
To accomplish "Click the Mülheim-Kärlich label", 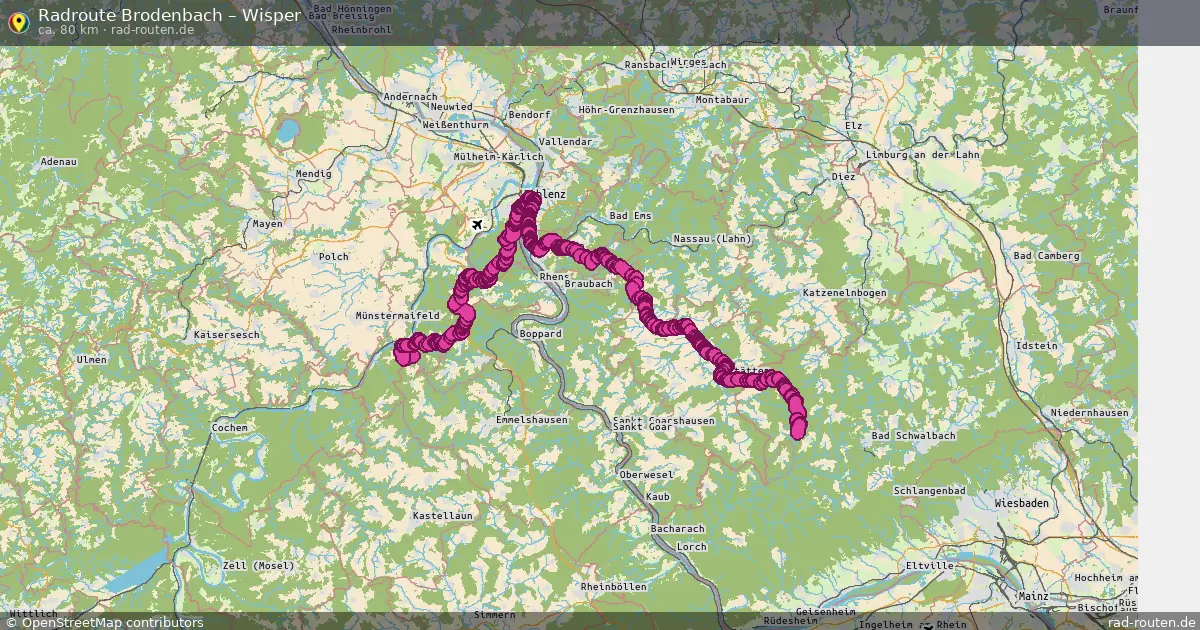I will pyautogui.click(x=498, y=157).
